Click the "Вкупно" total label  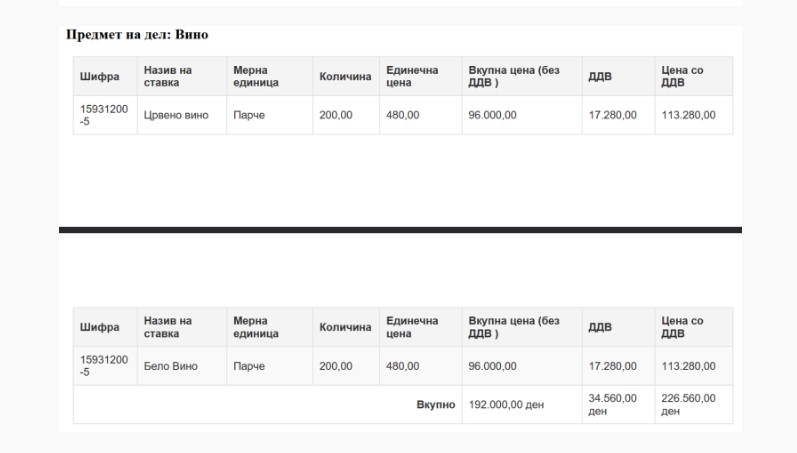435,405
